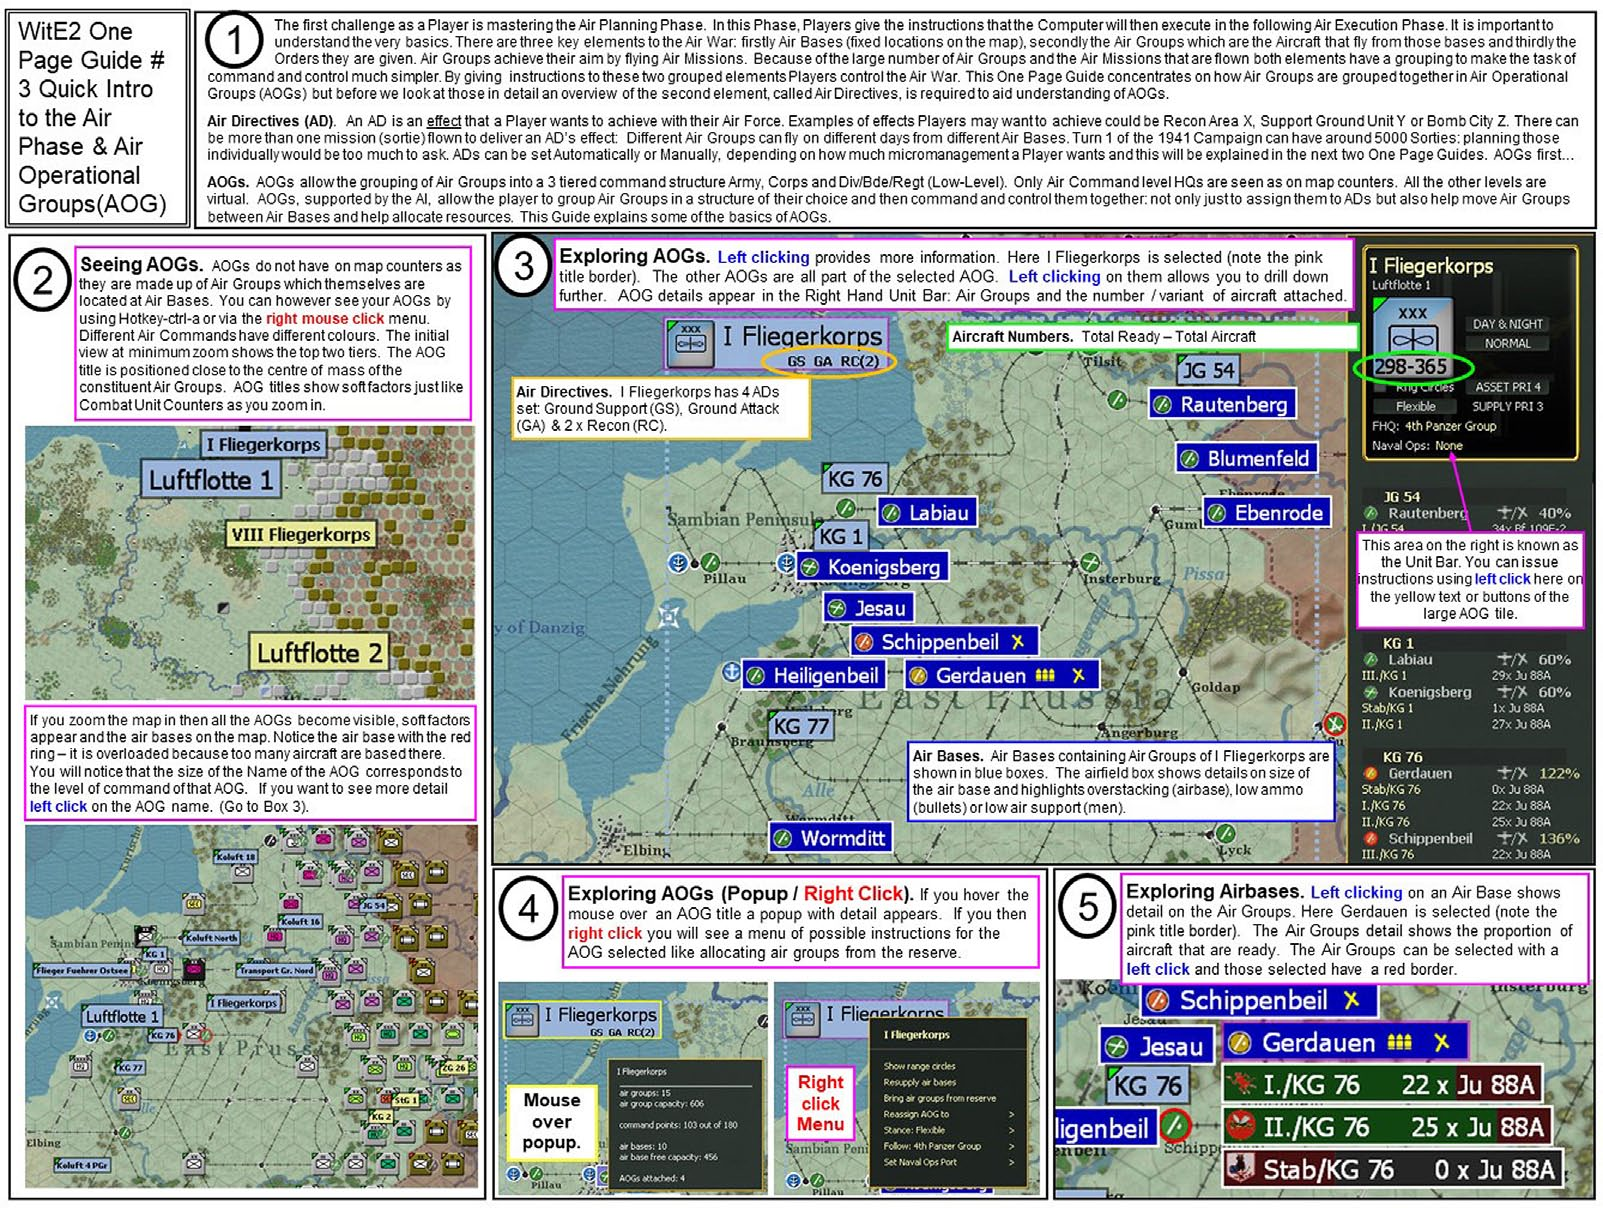
Task: Click the yellow 4th Panzer Group FHQ text
Action: point(1450,426)
